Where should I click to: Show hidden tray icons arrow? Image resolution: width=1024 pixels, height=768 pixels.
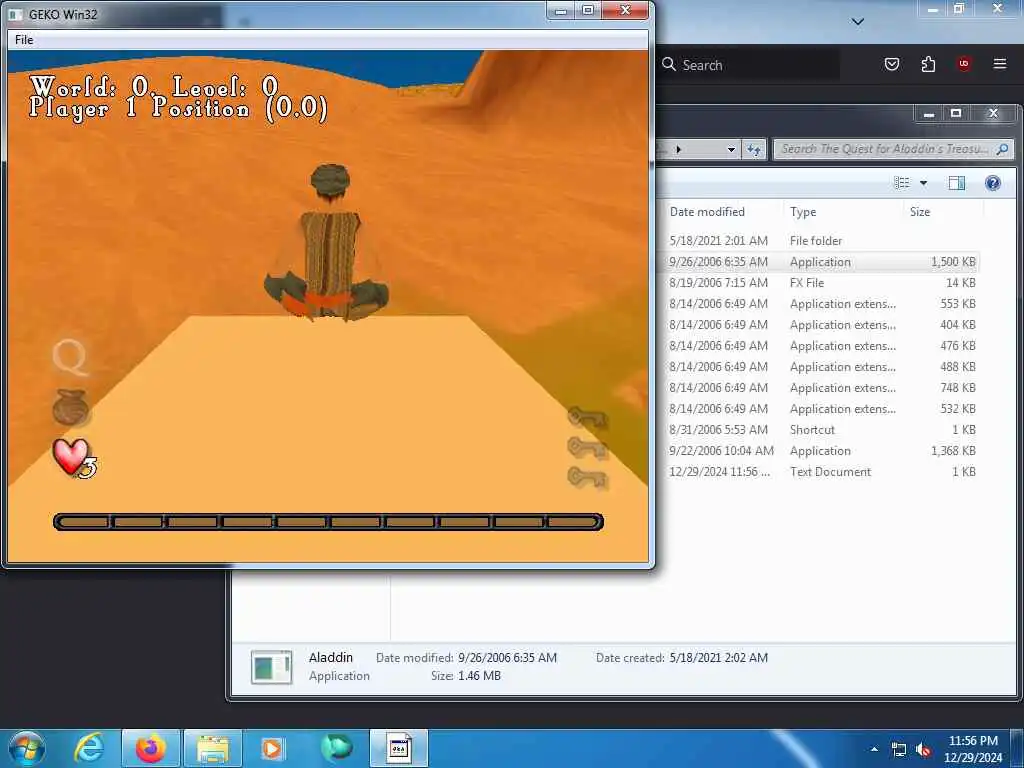point(874,749)
